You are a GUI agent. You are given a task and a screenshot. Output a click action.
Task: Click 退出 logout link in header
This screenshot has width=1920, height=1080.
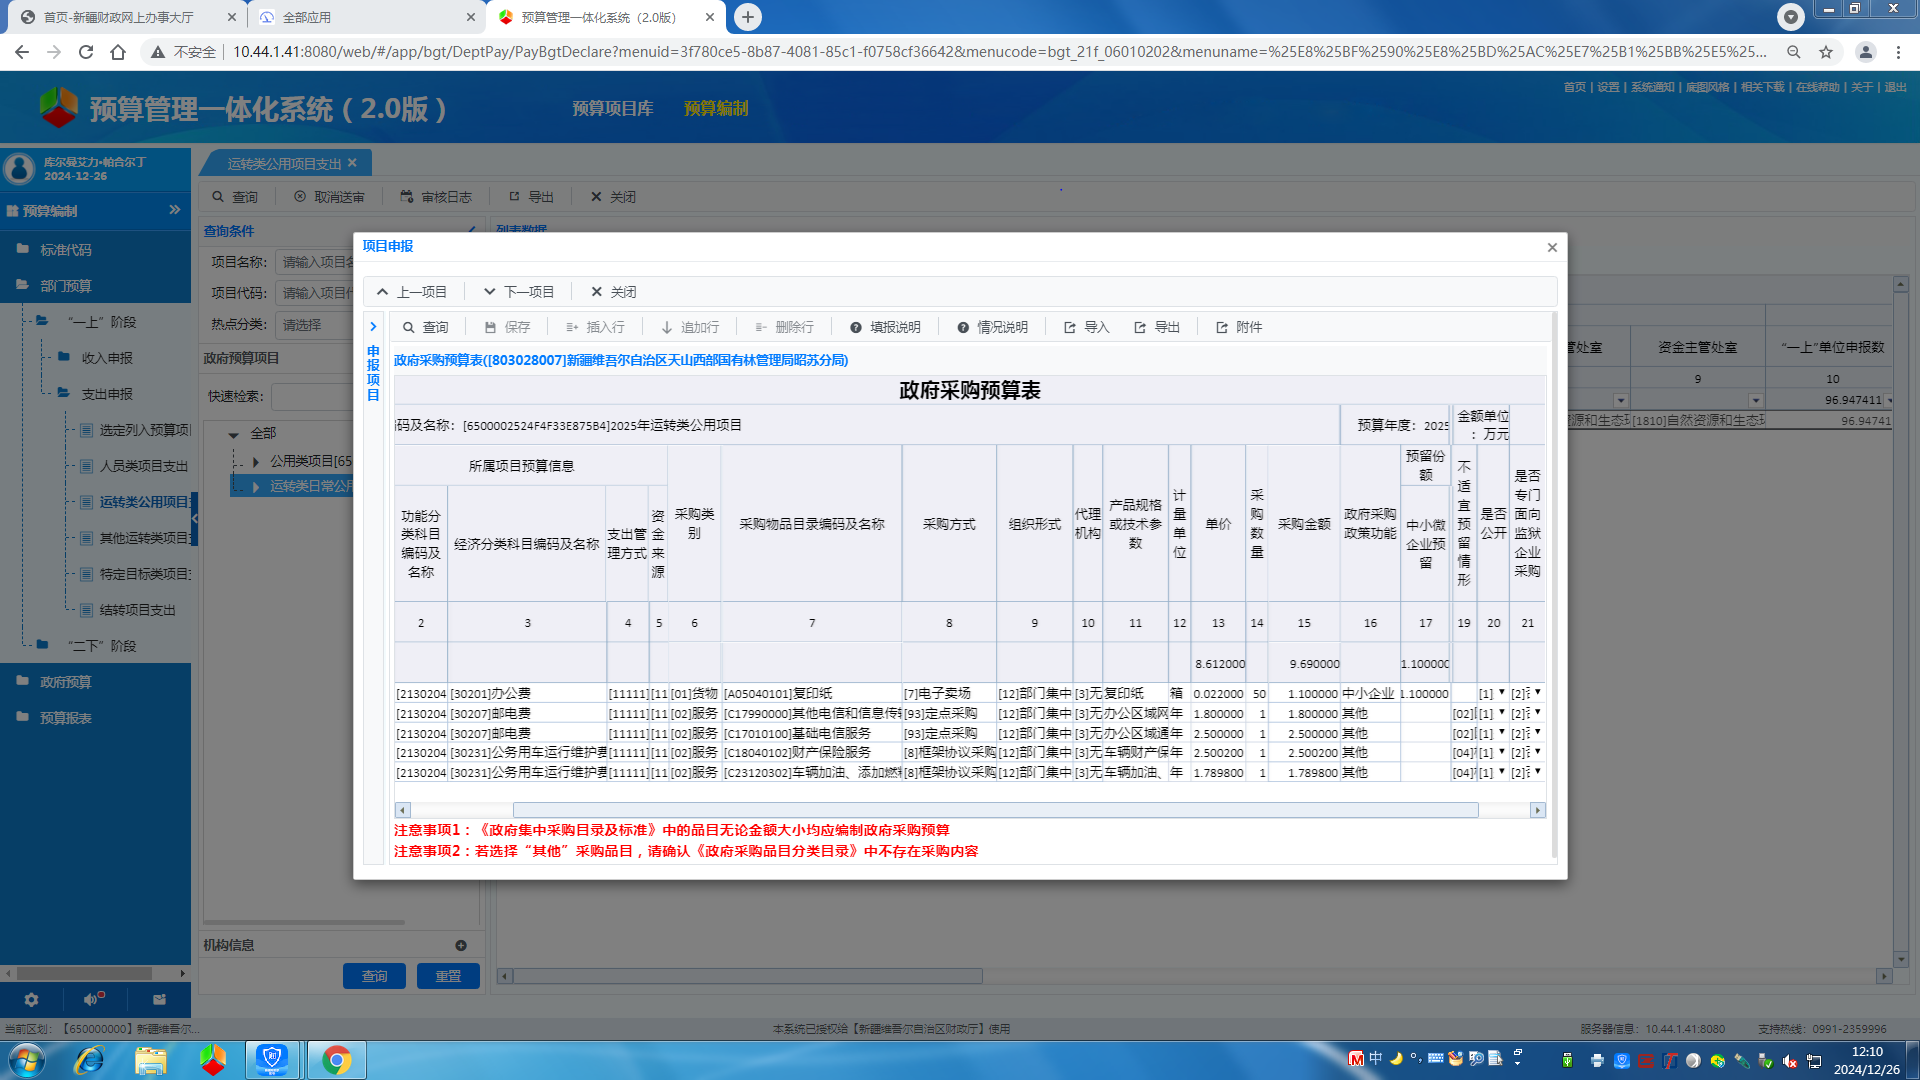pos(1895,87)
